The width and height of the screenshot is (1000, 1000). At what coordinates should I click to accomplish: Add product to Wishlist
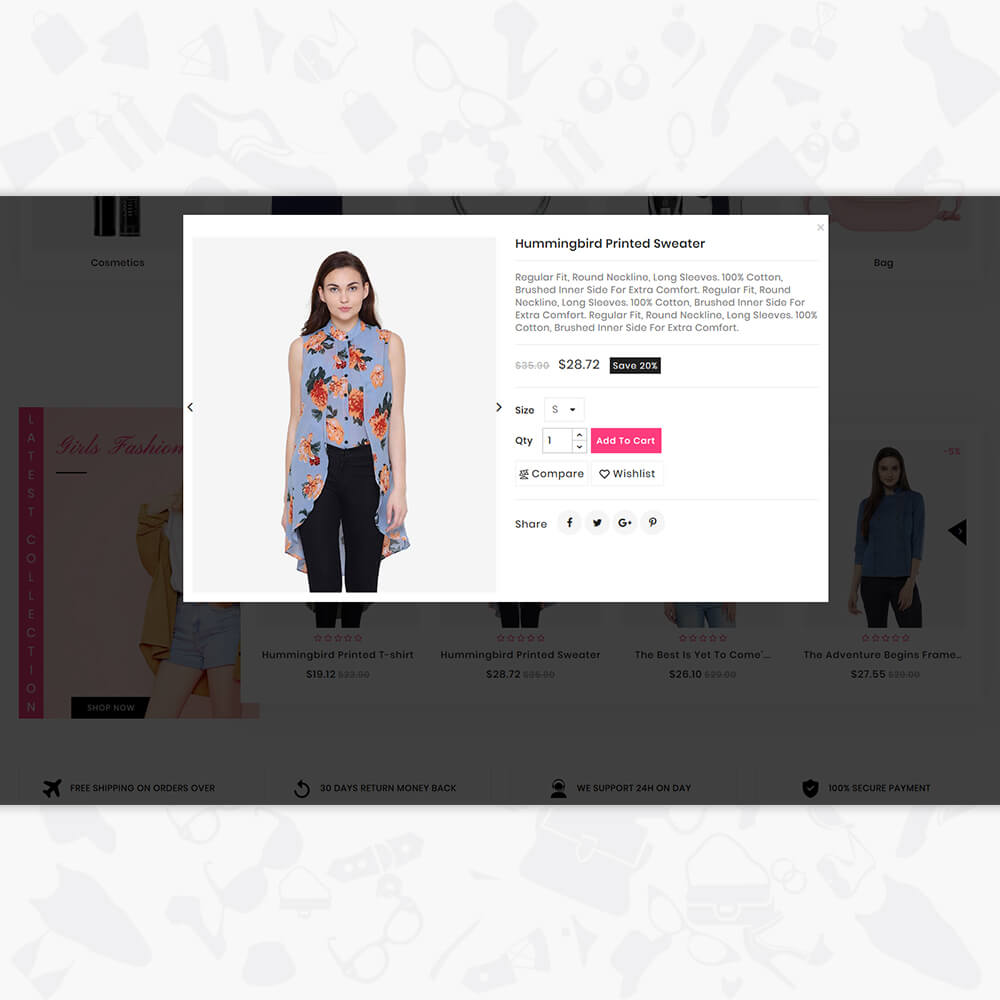[x=628, y=474]
